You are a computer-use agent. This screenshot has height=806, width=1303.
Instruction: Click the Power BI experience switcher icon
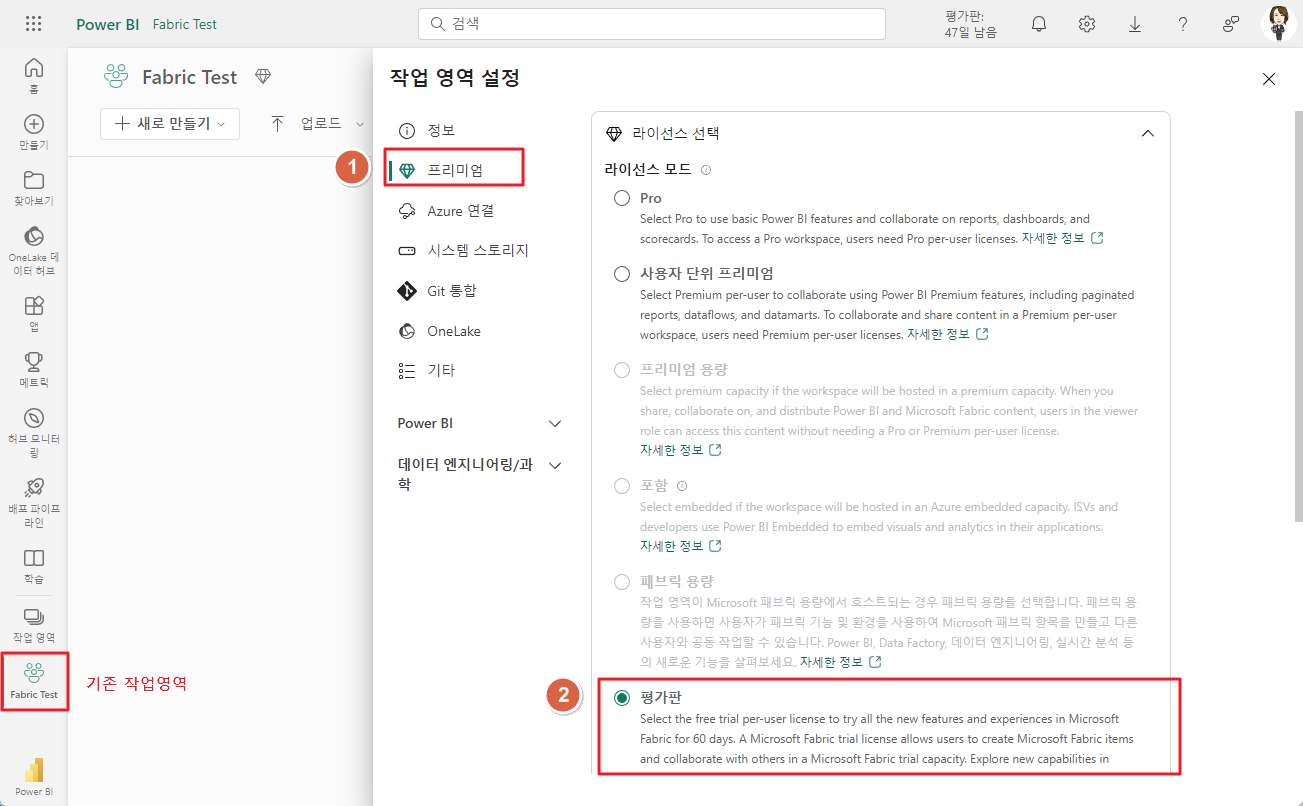coord(34,776)
